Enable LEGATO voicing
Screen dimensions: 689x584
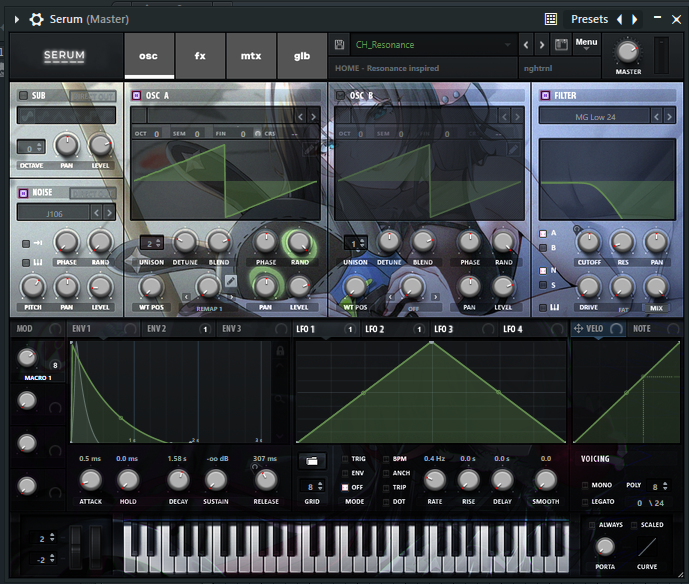pyautogui.click(x=585, y=501)
